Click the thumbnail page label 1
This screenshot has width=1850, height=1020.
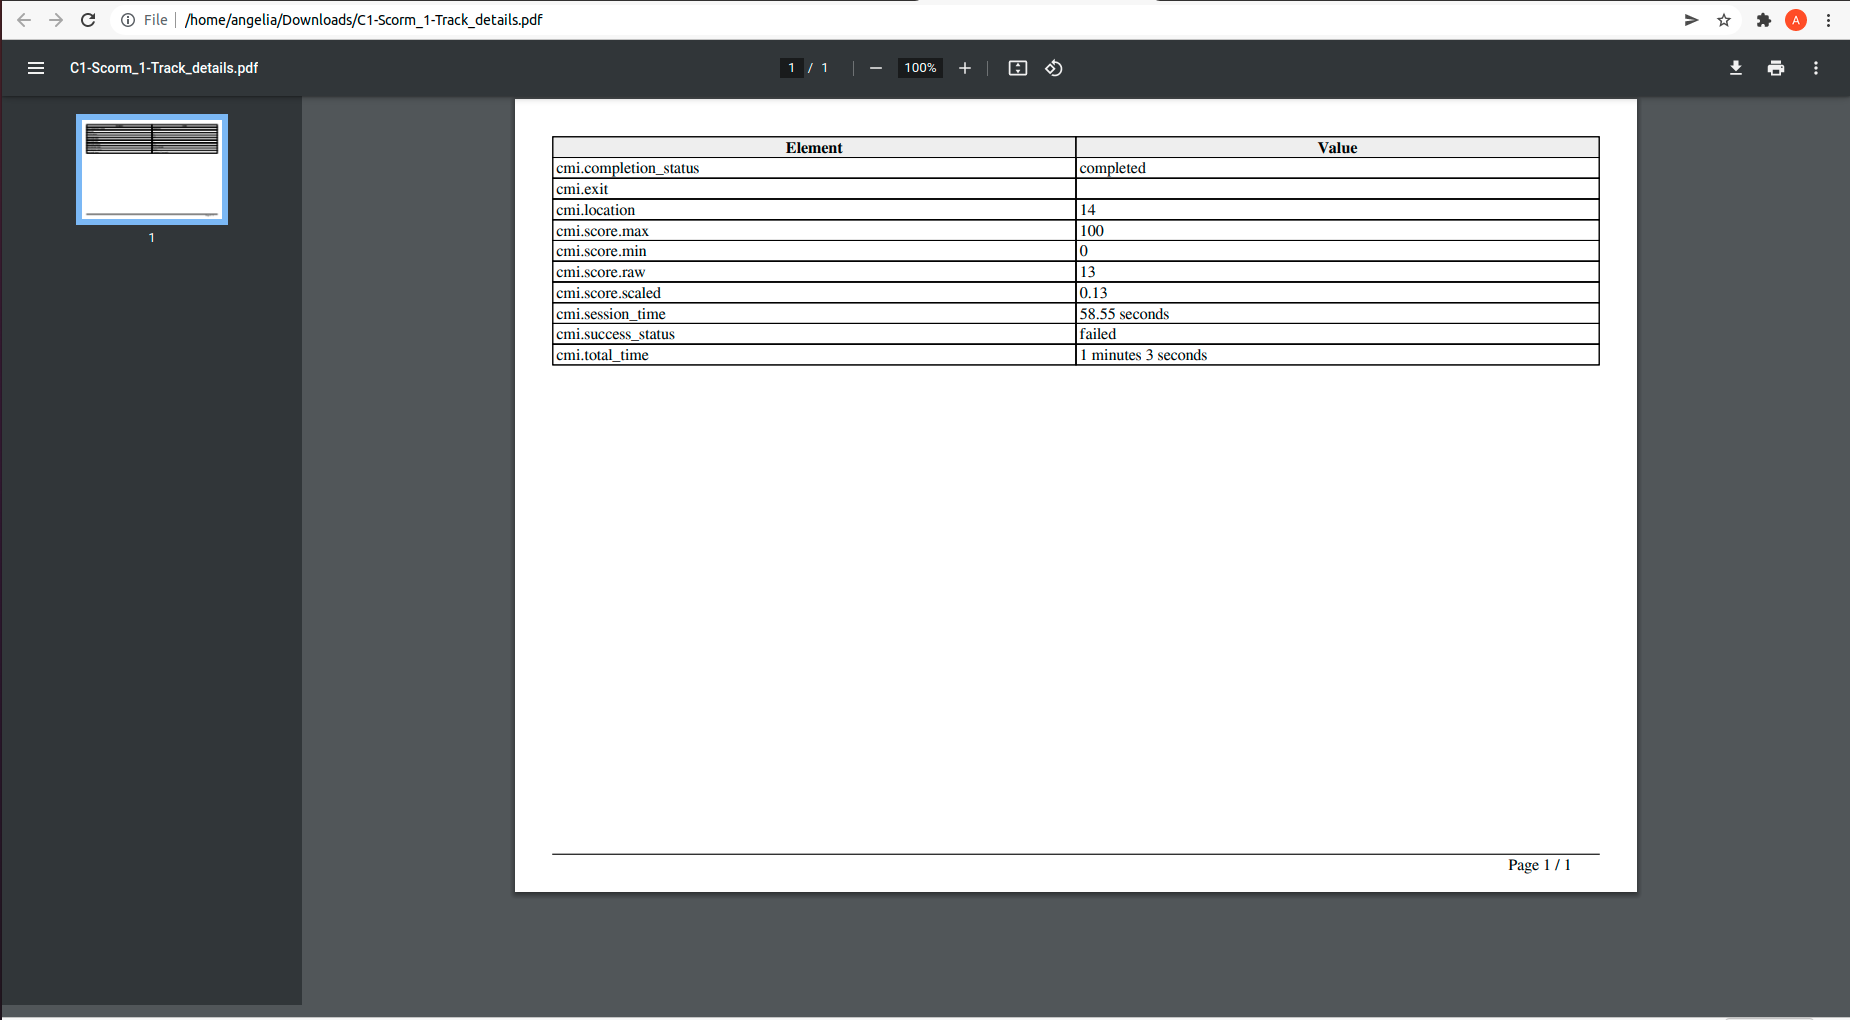(x=152, y=238)
